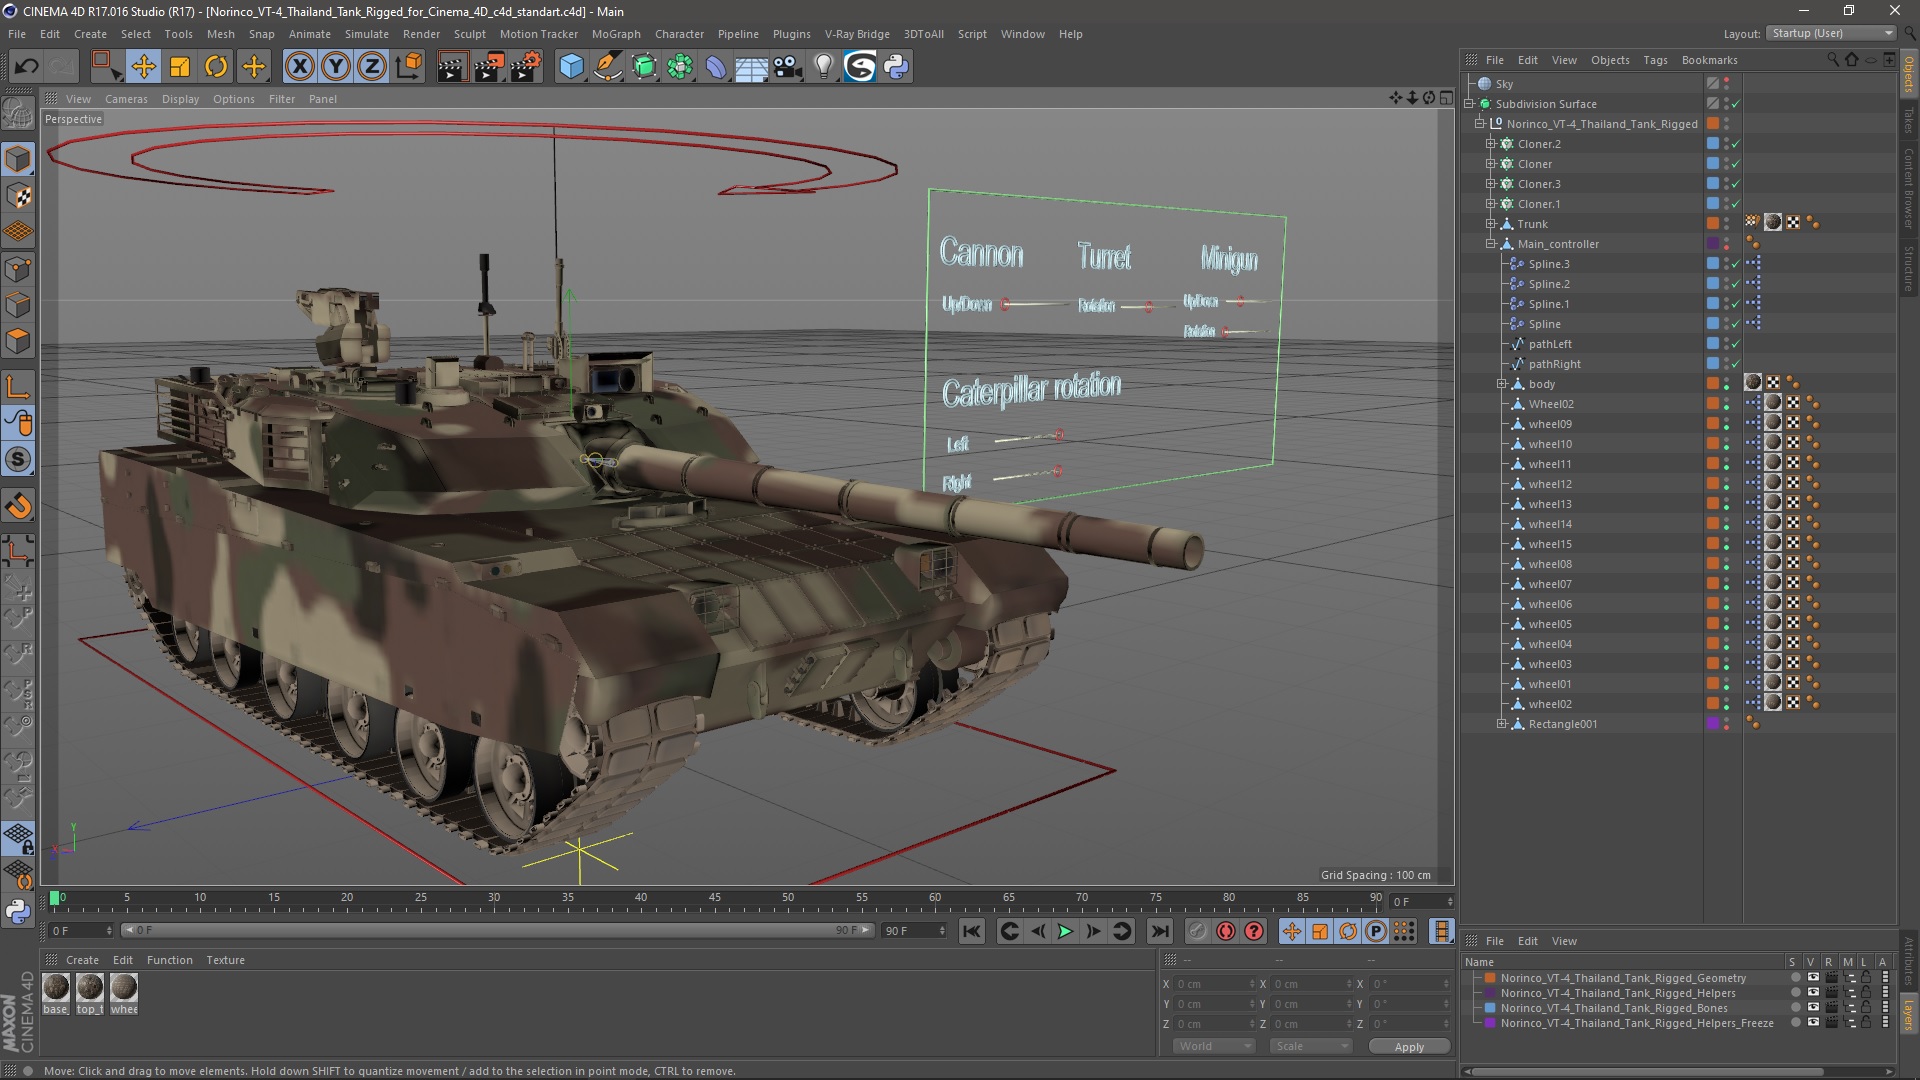Toggle Spline.3 enable checkmark

pyautogui.click(x=1736, y=264)
